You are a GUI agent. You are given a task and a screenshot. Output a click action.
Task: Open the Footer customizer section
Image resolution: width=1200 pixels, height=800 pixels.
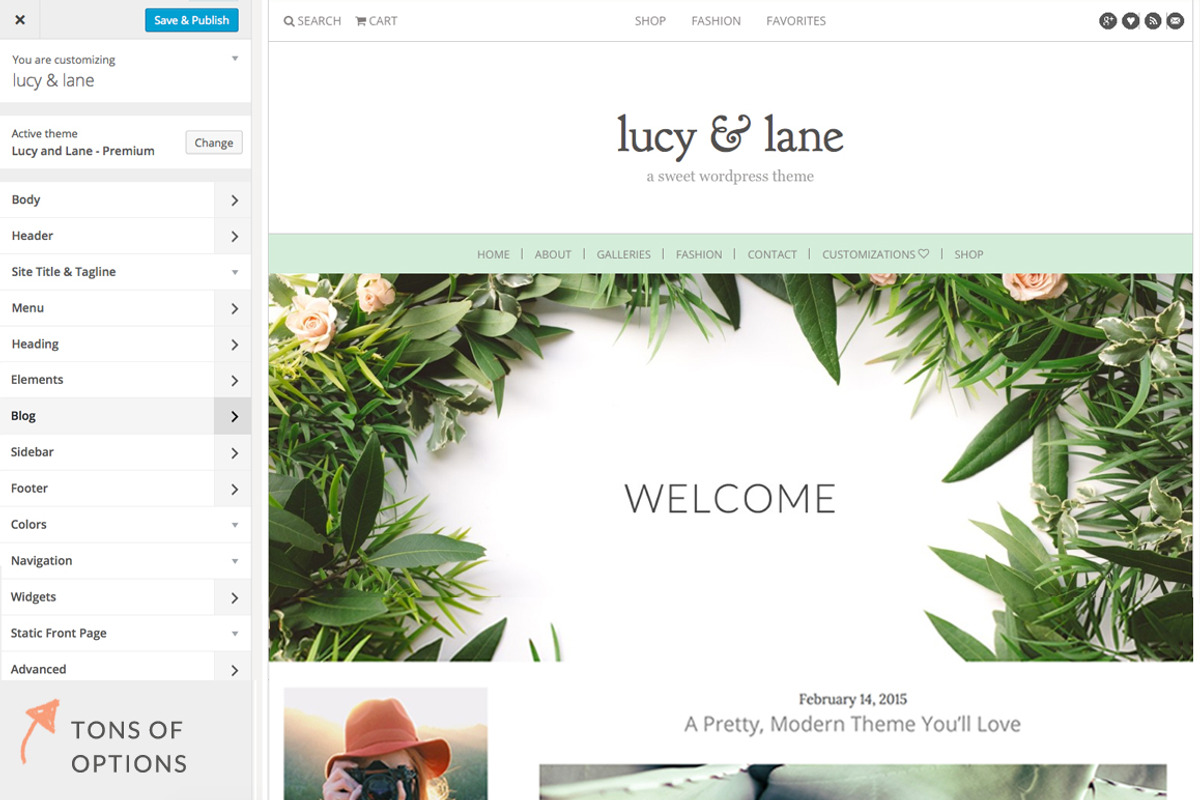point(125,488)
